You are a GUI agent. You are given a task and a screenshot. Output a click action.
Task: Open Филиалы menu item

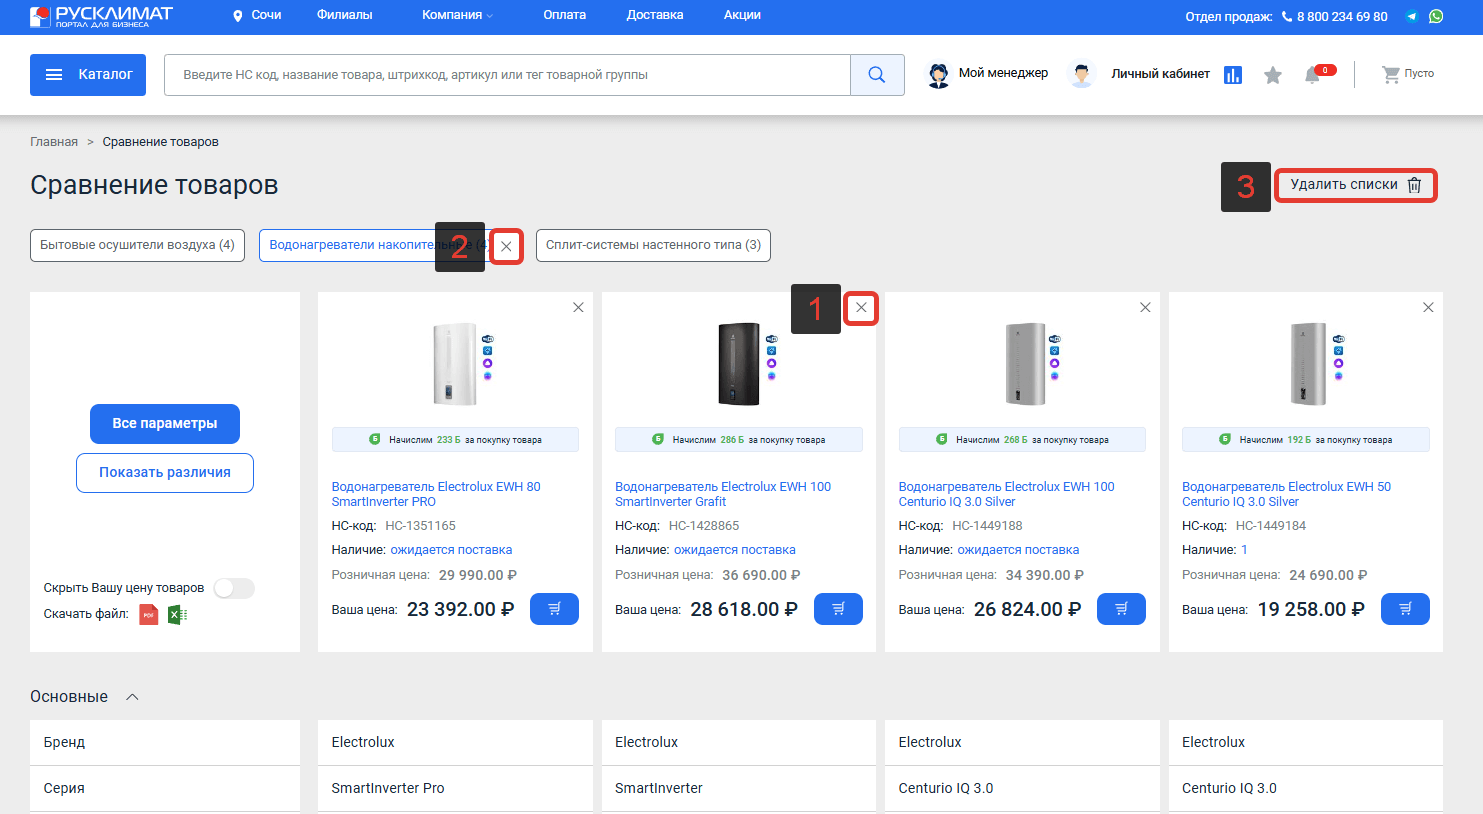tap(344, 15)
